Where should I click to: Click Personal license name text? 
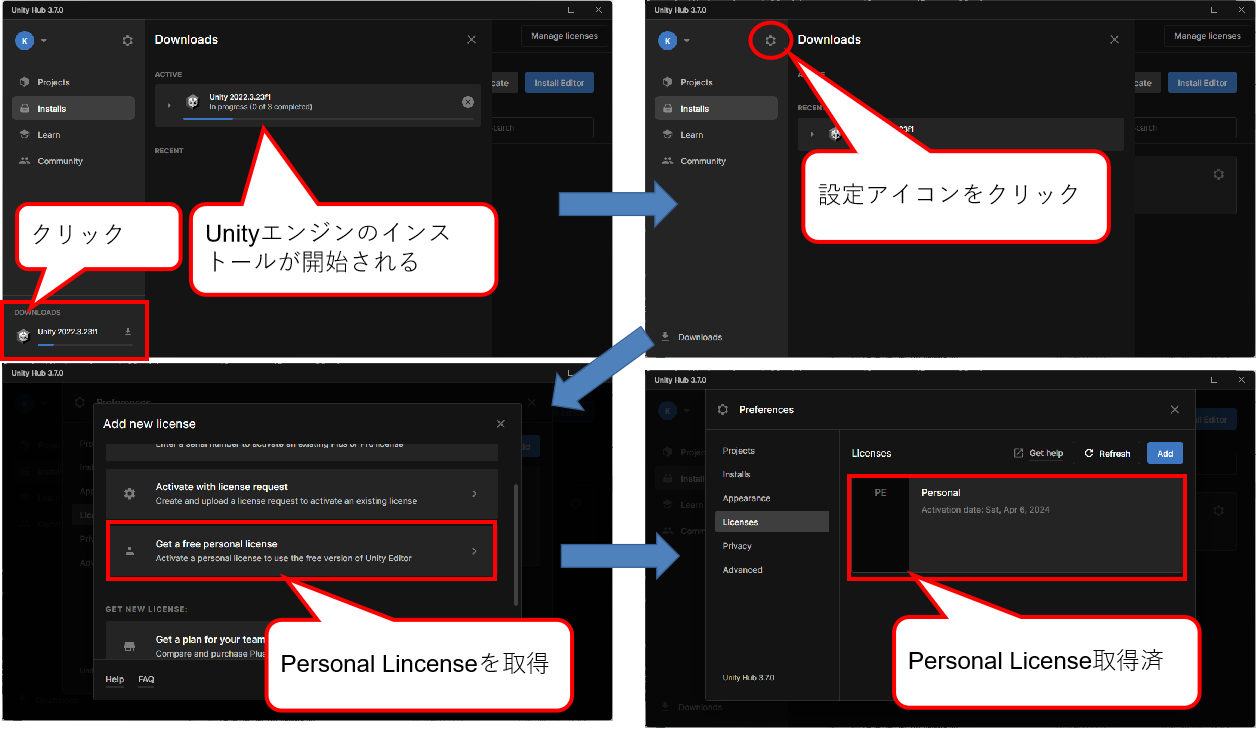[x=941, y=493]
